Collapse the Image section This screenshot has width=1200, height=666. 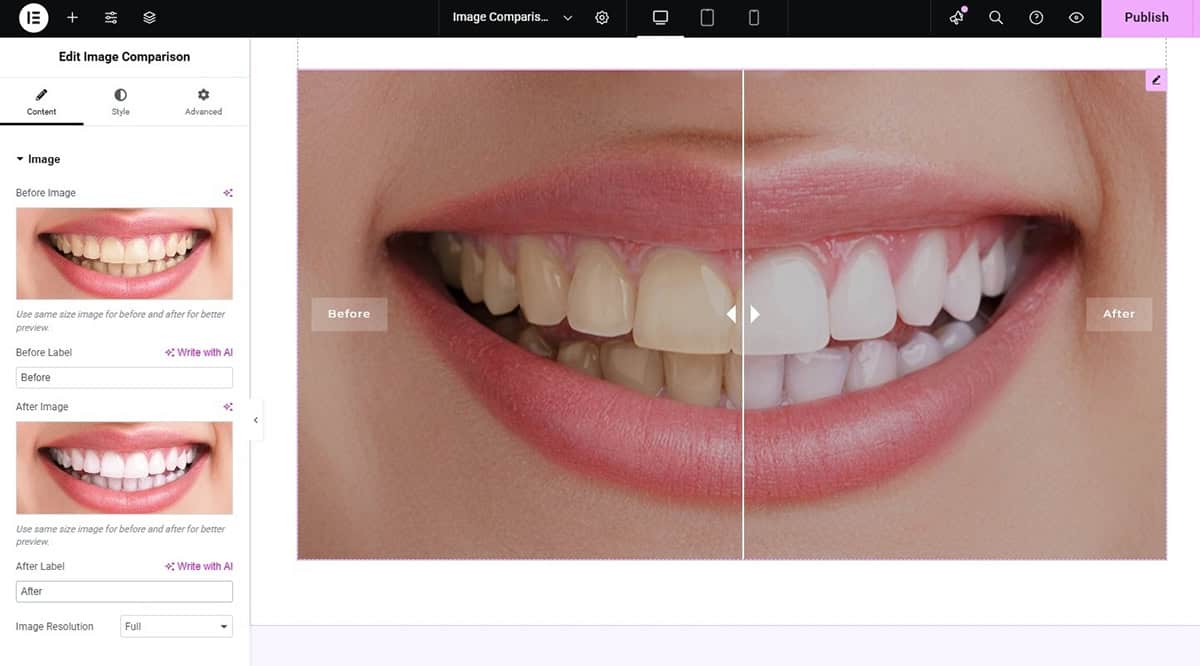(x=38, y=159)
